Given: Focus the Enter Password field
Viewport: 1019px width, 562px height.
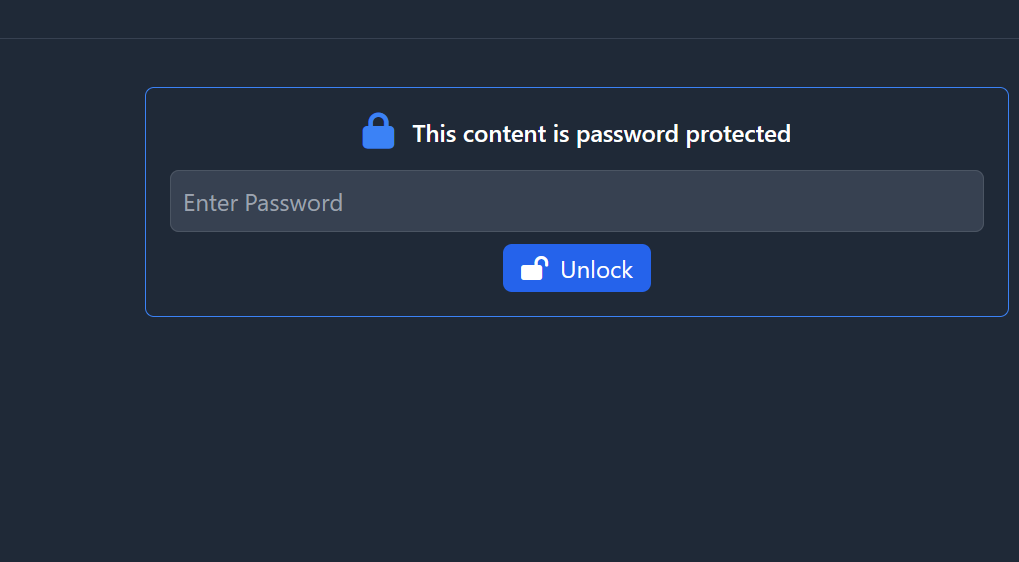Looking at the screenshot, I should pos(576,201).
